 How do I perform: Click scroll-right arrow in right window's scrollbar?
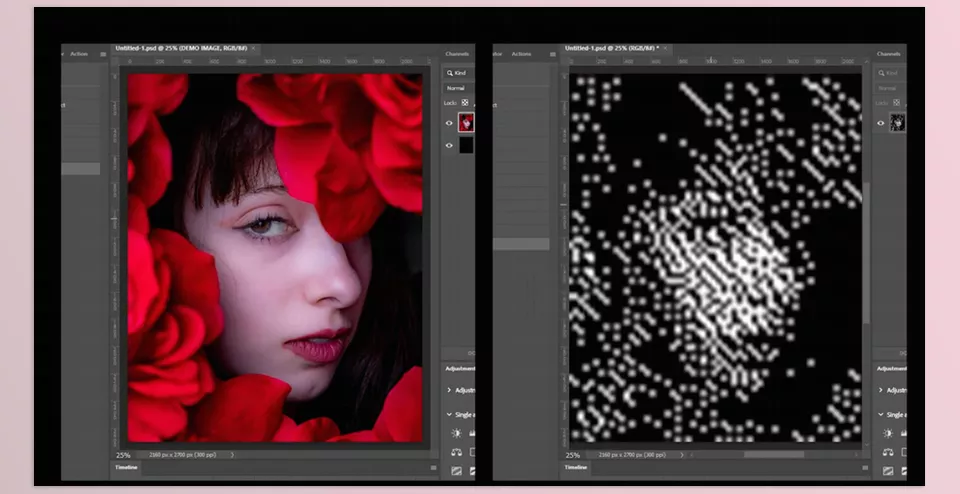pos(857,455)
